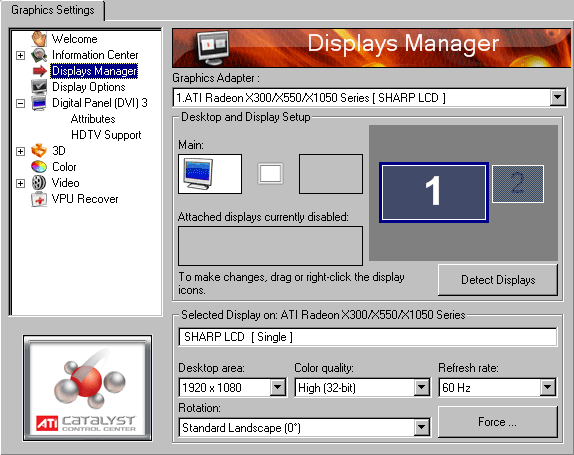Click the VPU Recover first-aid icon
The image size is (574, 455).
click(39, 199)
